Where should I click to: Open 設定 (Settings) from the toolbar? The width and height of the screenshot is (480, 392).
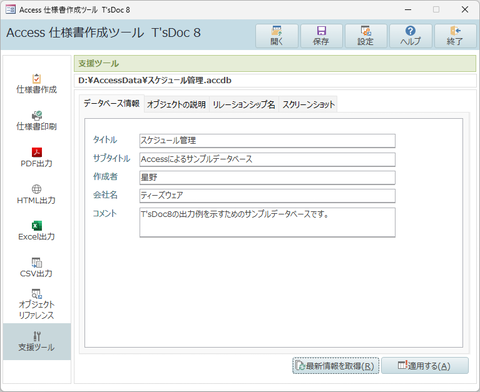point(366,36)
